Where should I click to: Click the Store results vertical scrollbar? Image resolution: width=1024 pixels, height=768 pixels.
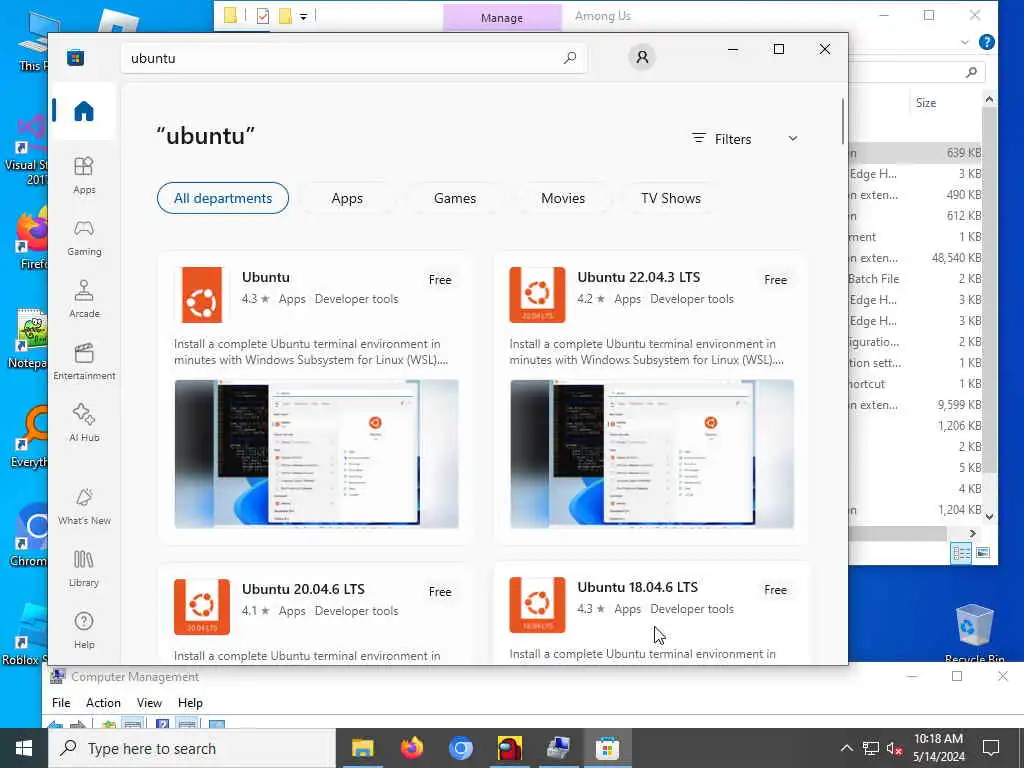click(x=842, y=121)
